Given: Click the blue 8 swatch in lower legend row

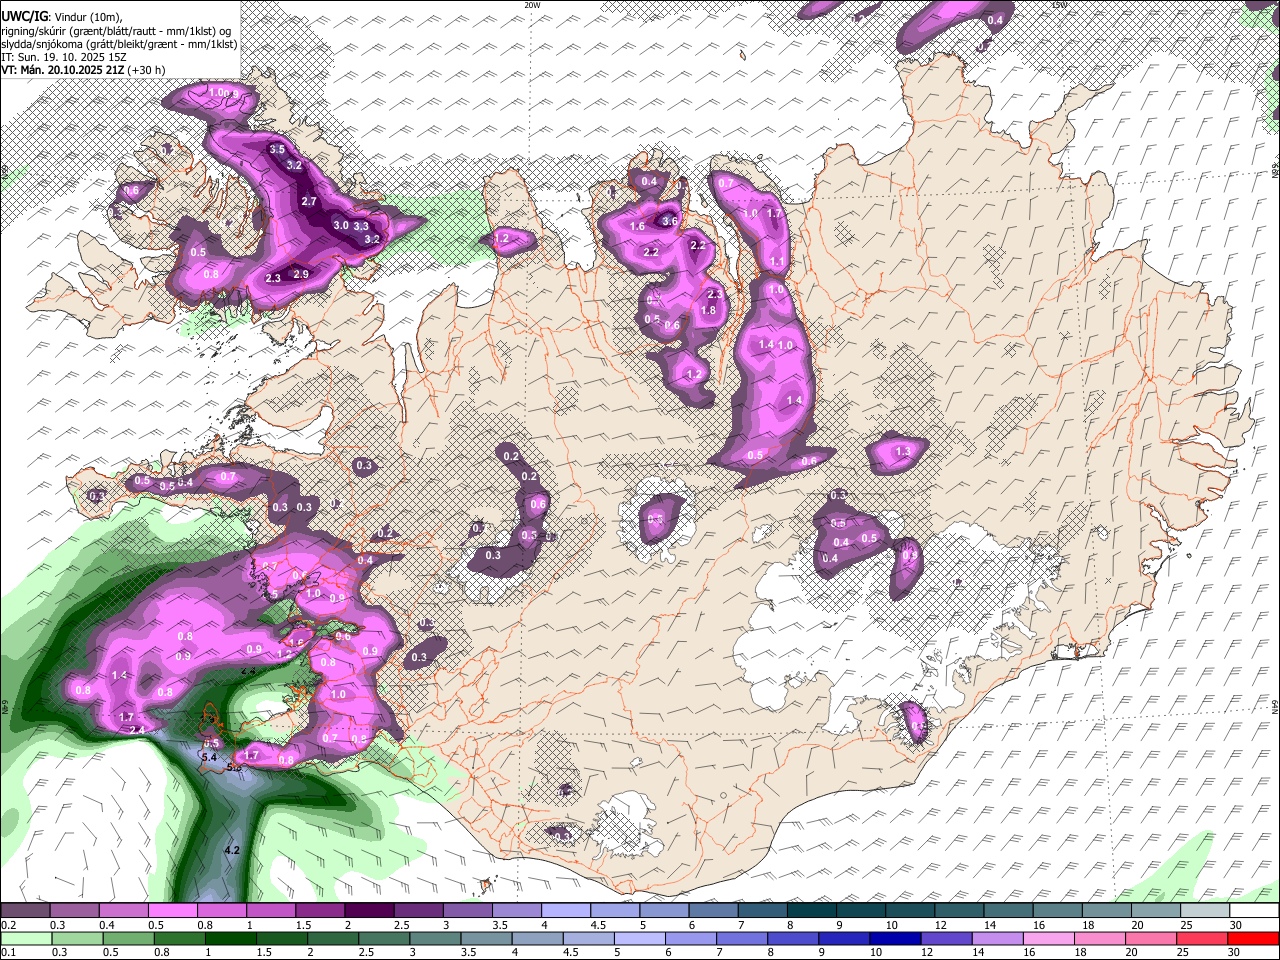Looking at the screenshot, I should [793, 939].
